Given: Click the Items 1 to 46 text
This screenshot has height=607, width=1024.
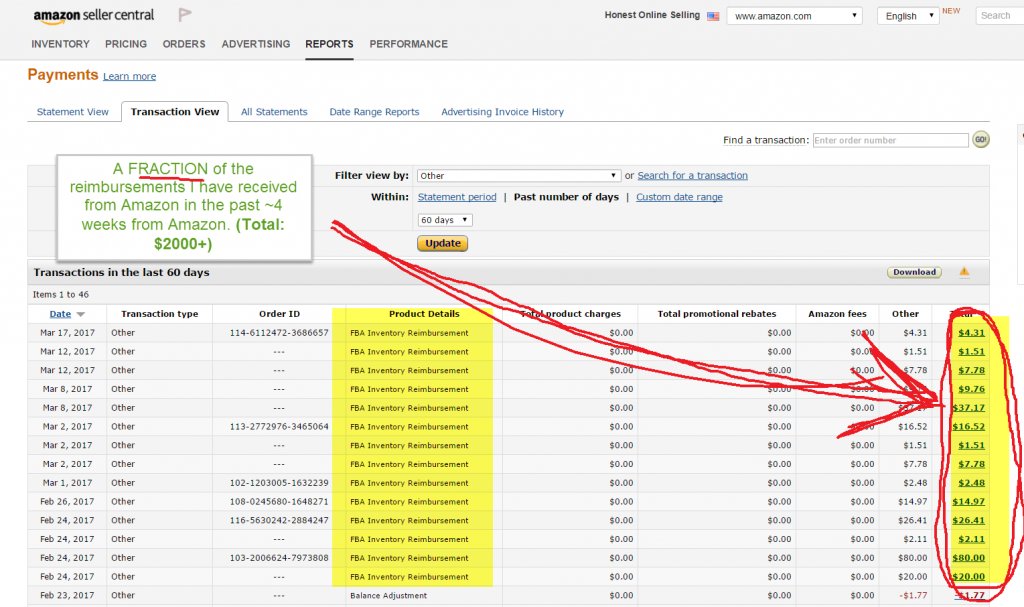Looking at the screenshot, I should point(61,295).
